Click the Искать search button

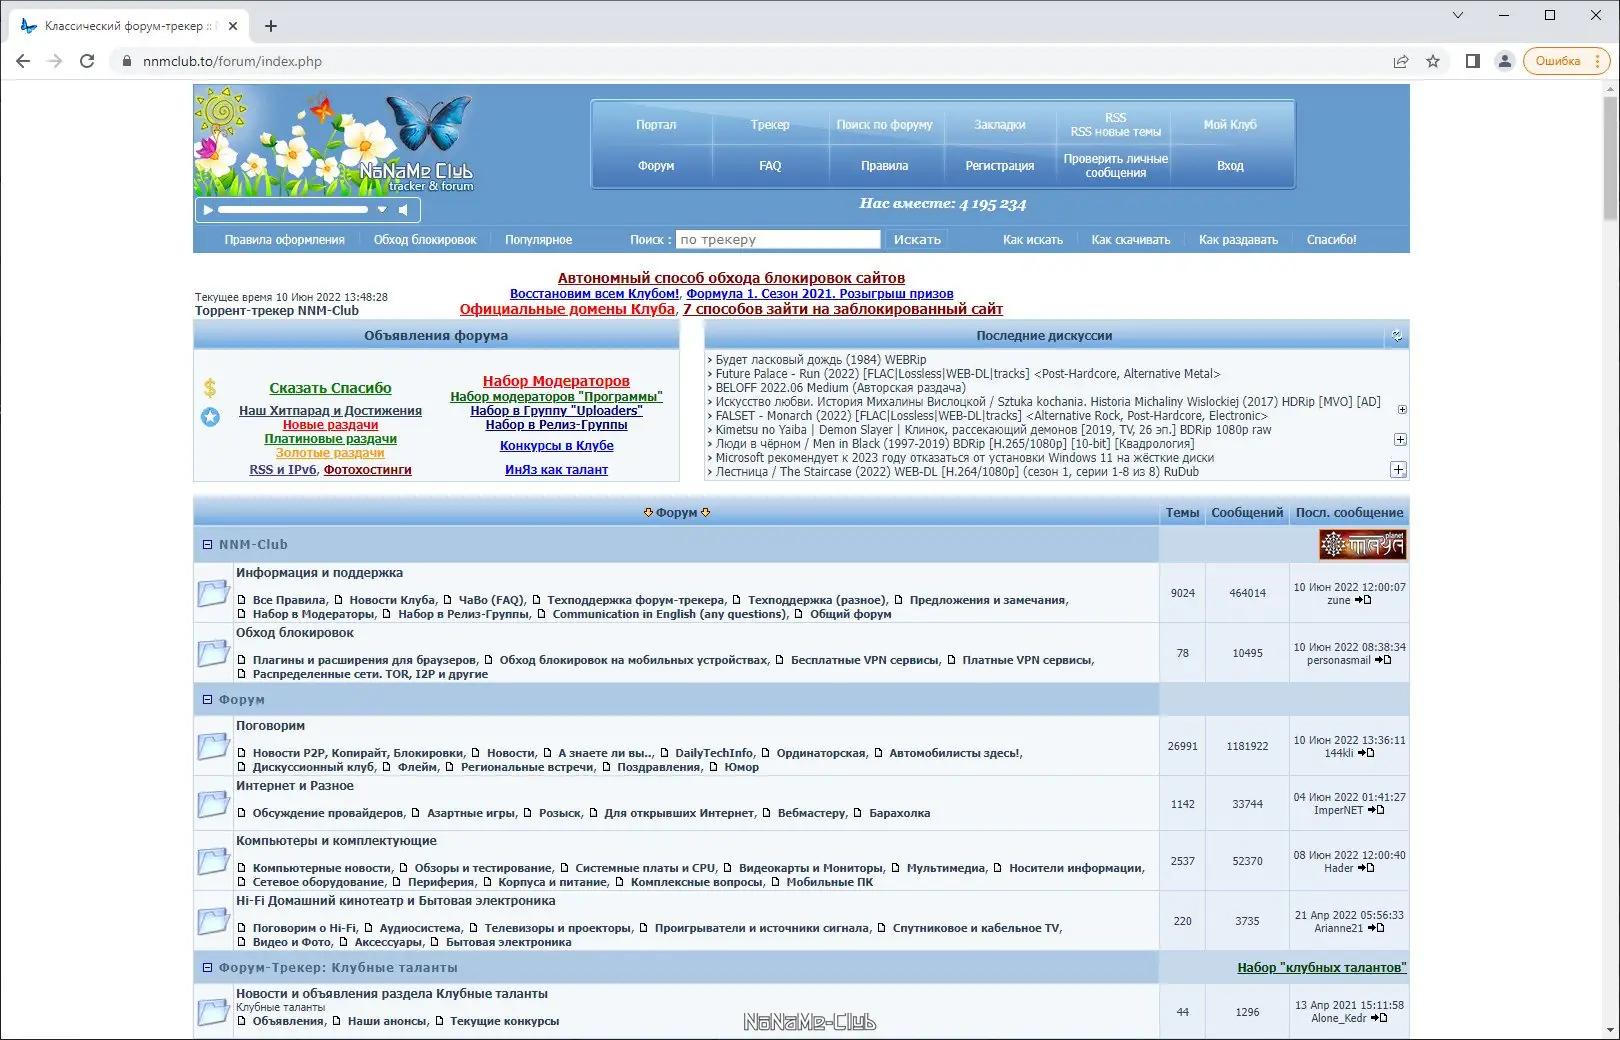(917, 240)
